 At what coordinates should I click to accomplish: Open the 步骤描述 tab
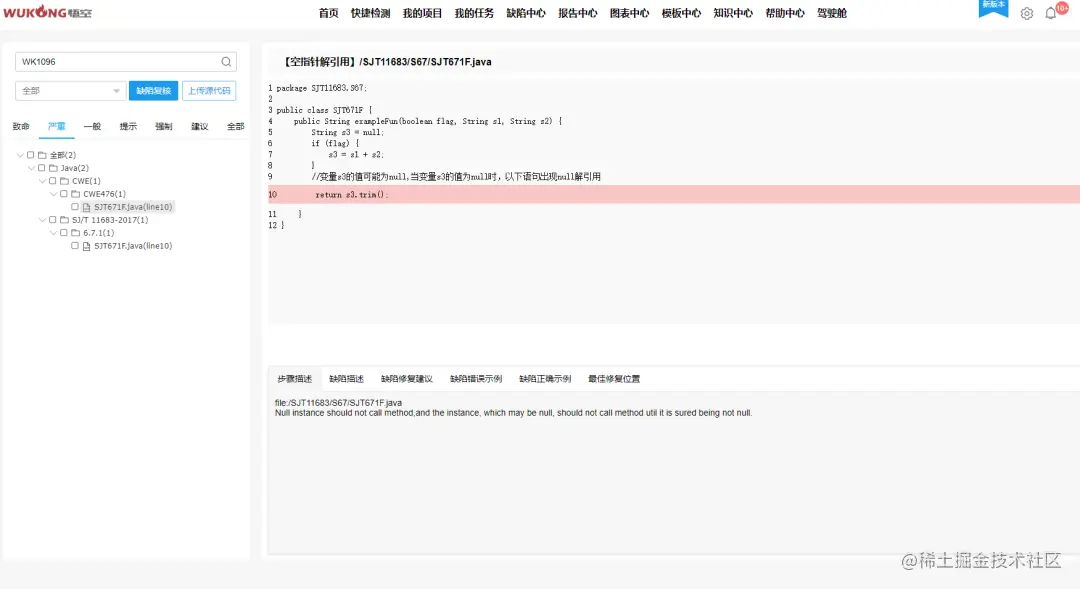pos(295,379)
